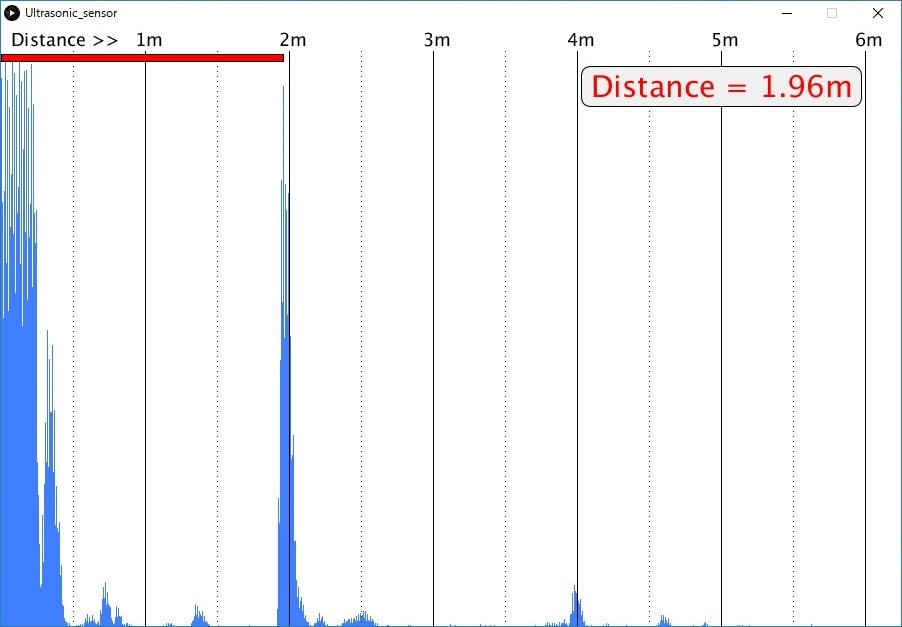Click the Distance = 1.96m readout box
902x627 pixels.
(721, 87)
